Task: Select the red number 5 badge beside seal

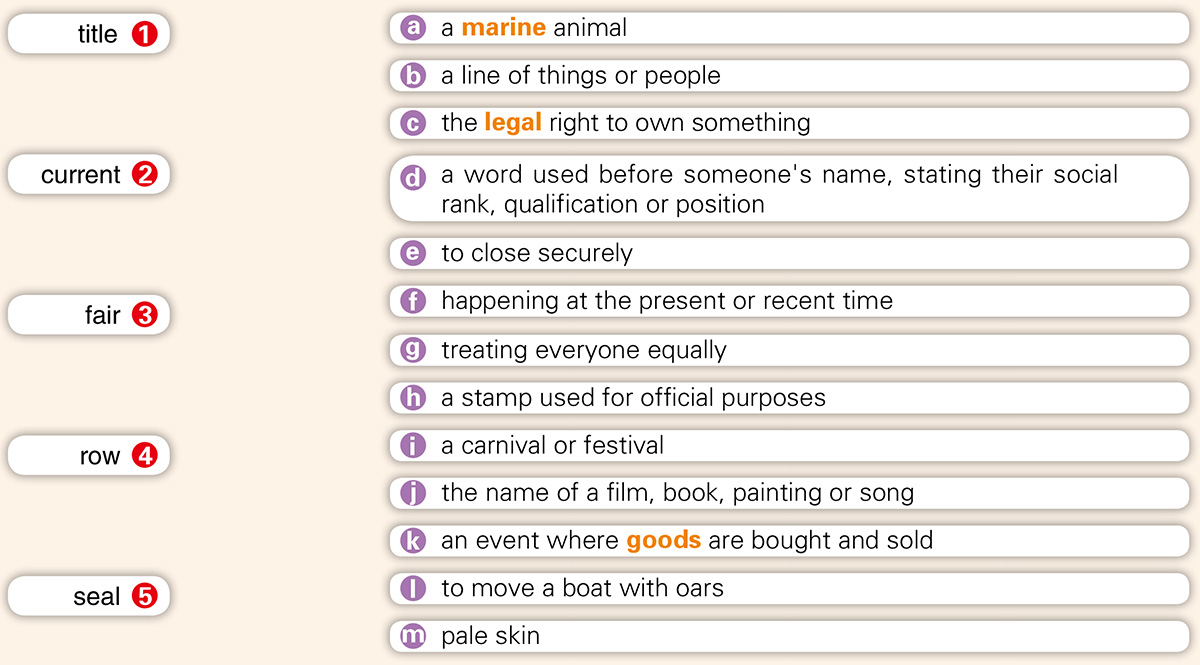Action: click(145, 597)
